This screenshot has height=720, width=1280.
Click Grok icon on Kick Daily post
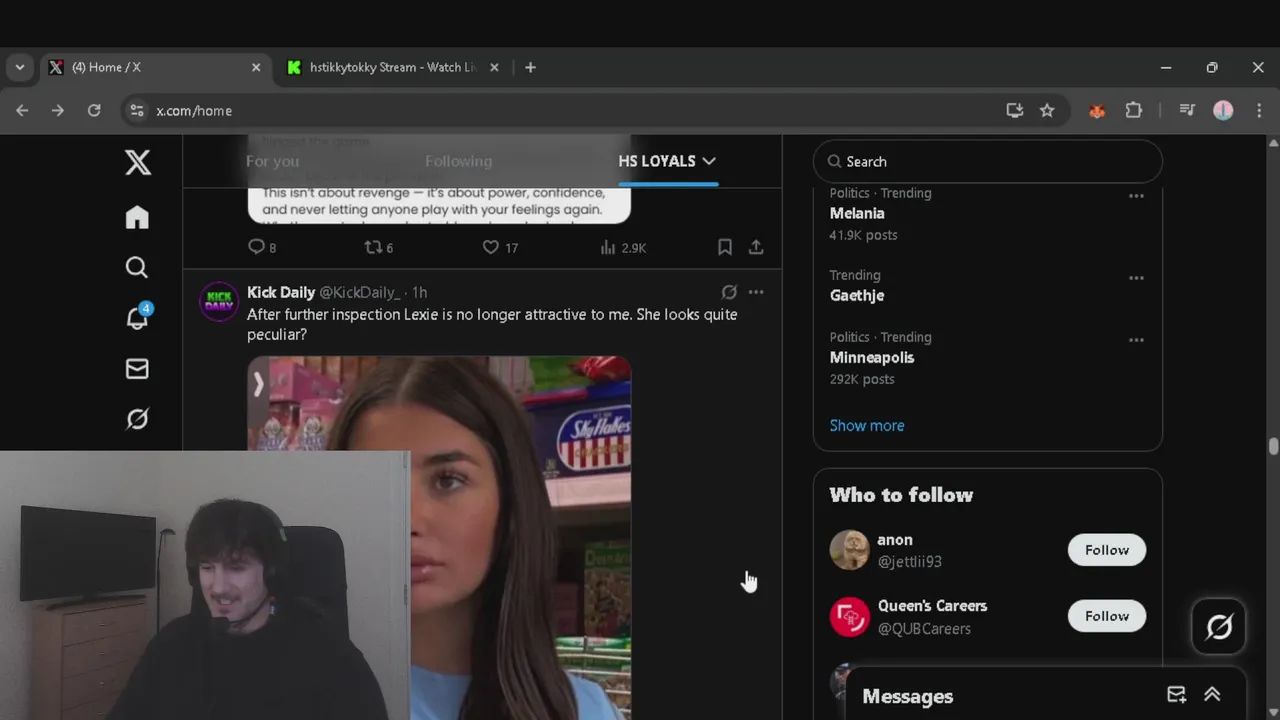pyautogui.click(x=729, y=292)
